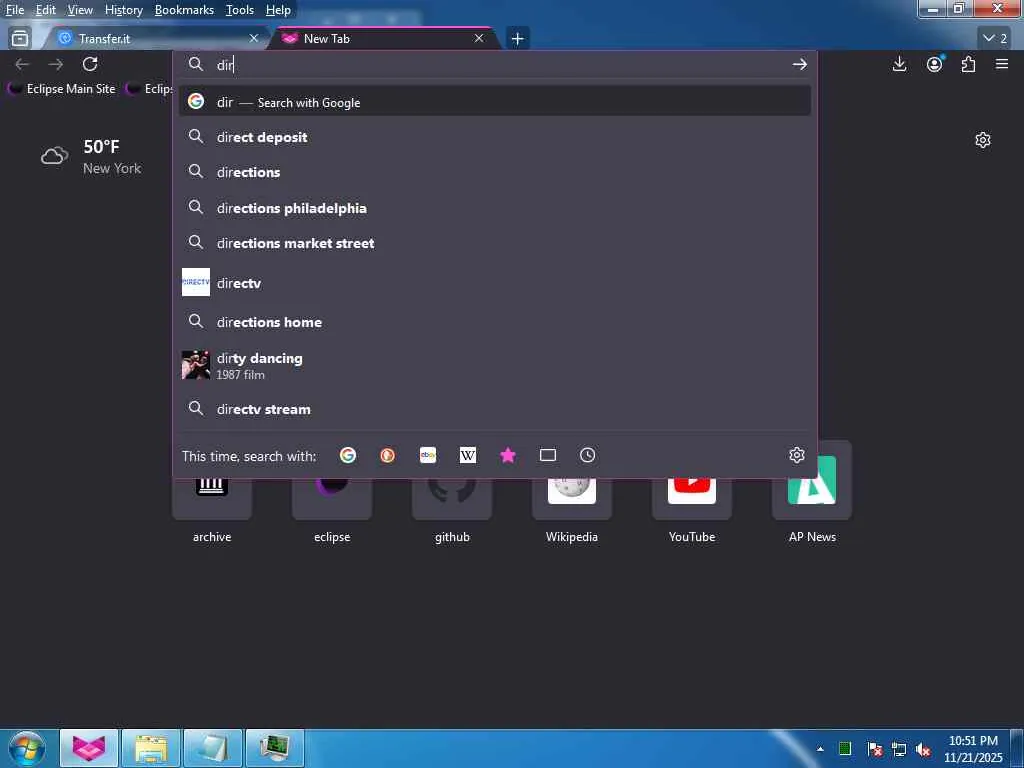The height and width of the screenshot is (768, 1024).
Task: Click the muted volume tray icon
Action: [x=923, y=749]
